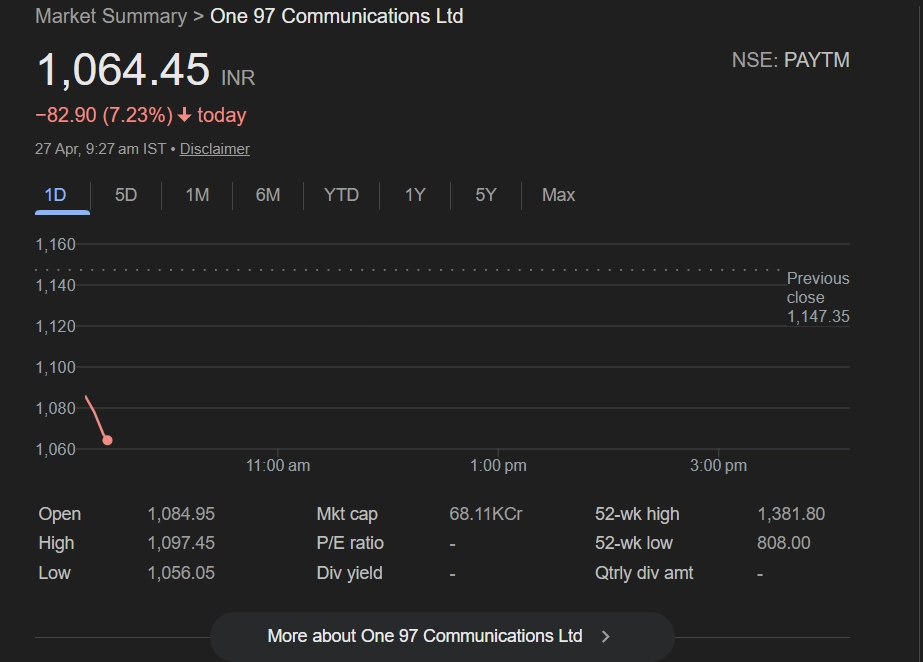Screen dimensions: 923x662
Task: Click the Market Summary breadcrumb
Action: (x=110, y=17)
